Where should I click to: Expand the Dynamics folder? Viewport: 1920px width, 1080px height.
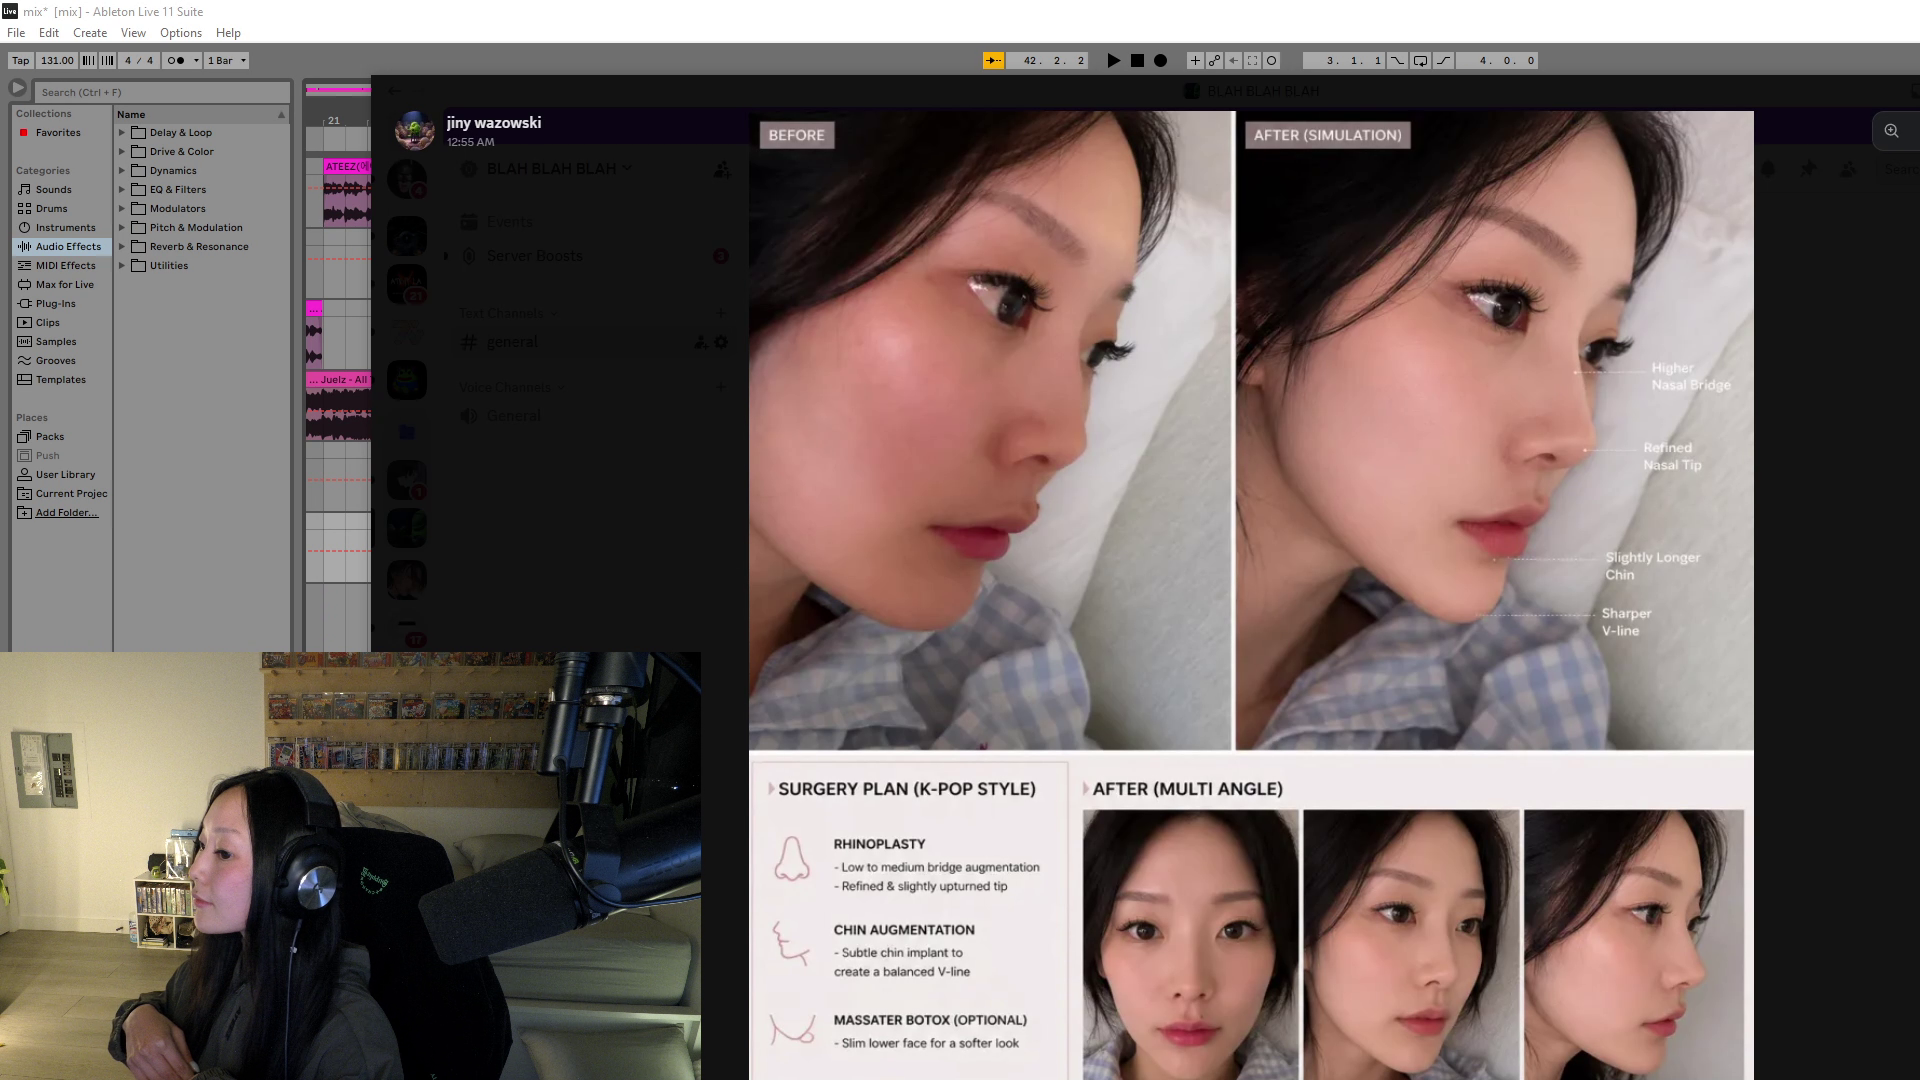pyautogui.click(x=122, y=171)
